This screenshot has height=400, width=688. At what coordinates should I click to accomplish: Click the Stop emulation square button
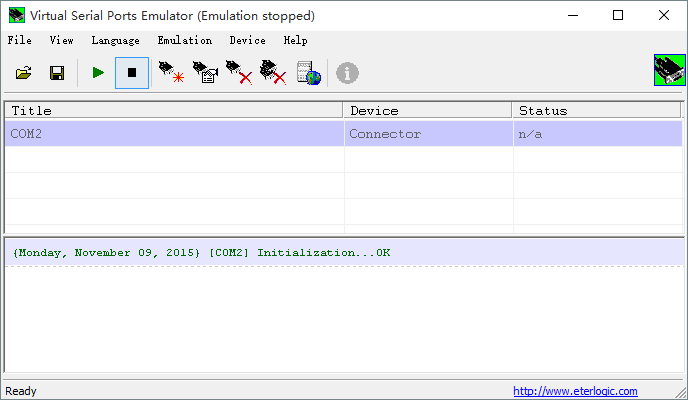(132, 73)
